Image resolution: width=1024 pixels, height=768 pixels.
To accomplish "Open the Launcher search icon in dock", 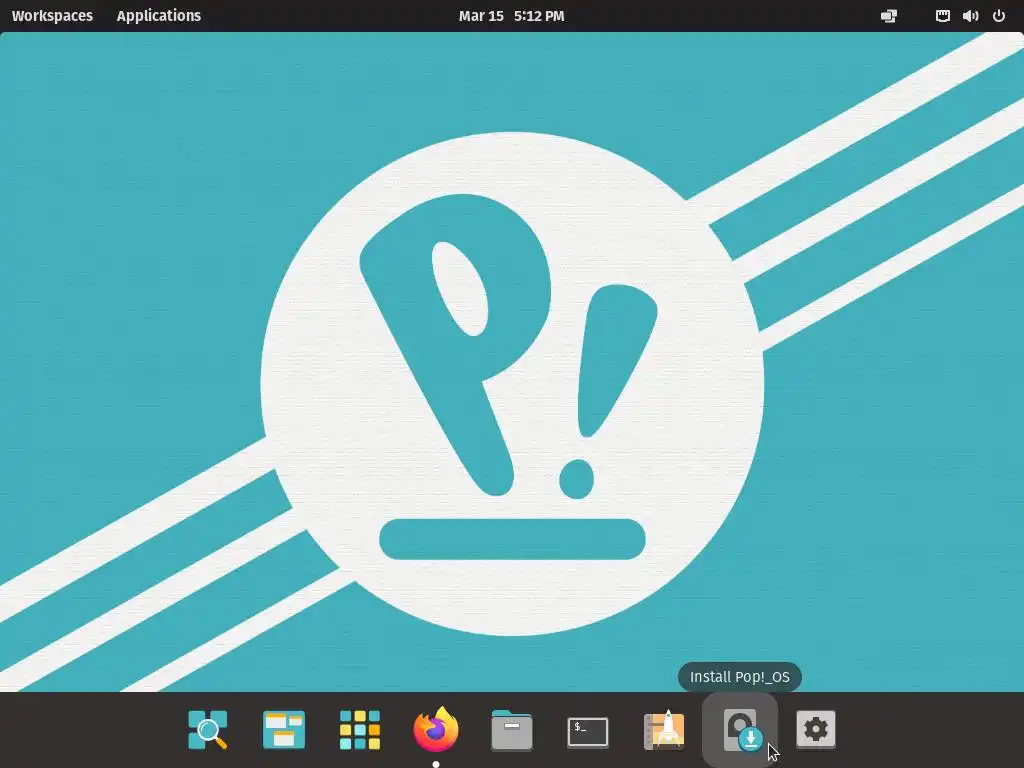I will pos(208,729).
